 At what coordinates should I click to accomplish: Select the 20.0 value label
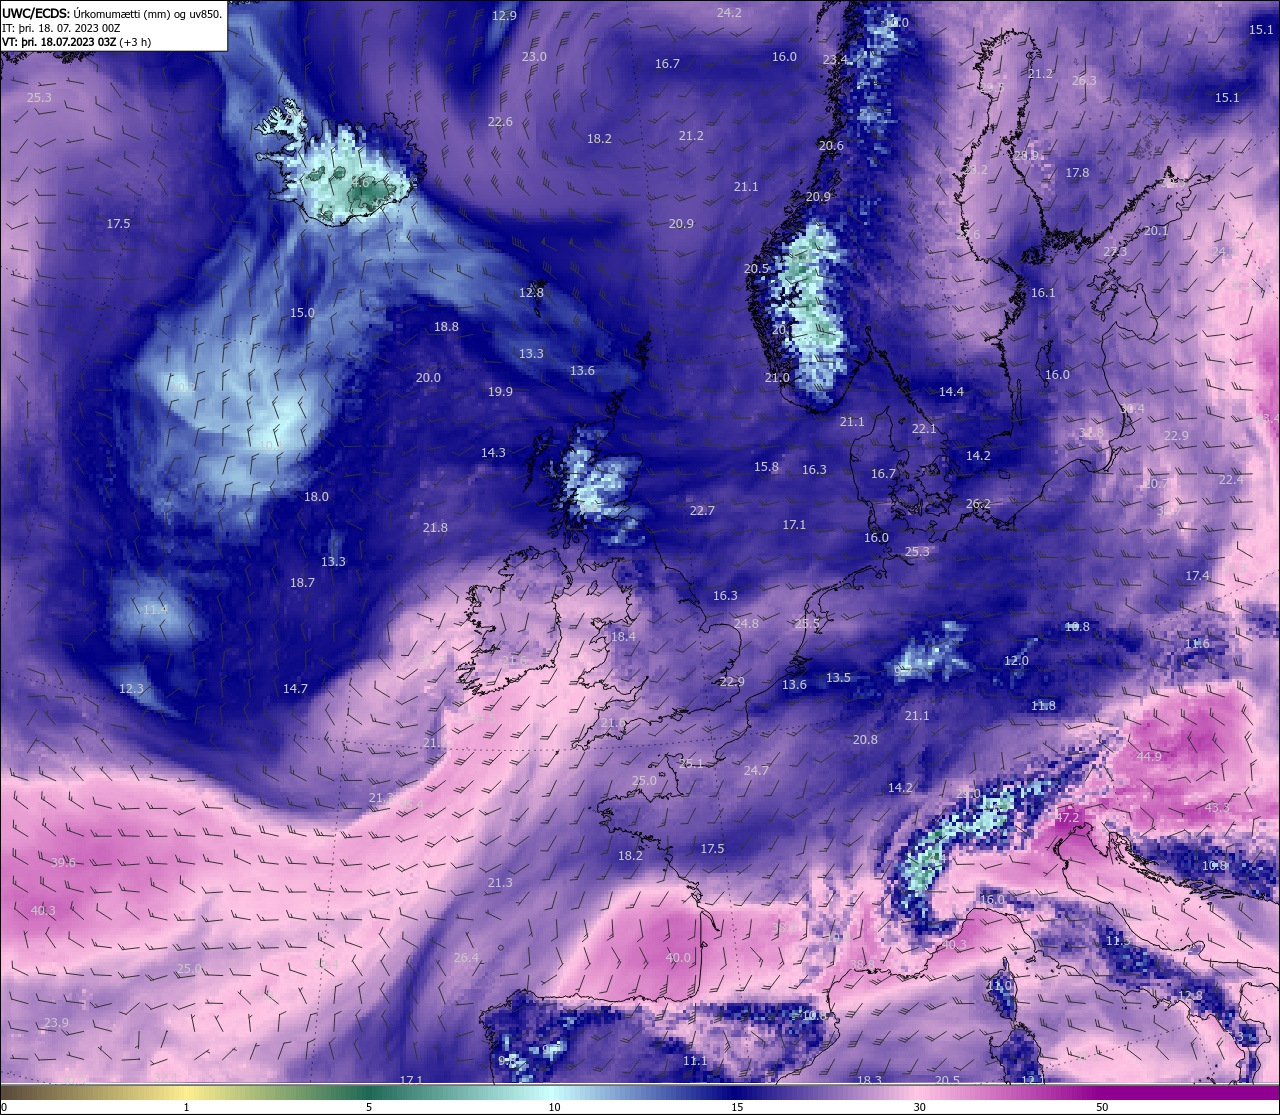tap(428, 378)
